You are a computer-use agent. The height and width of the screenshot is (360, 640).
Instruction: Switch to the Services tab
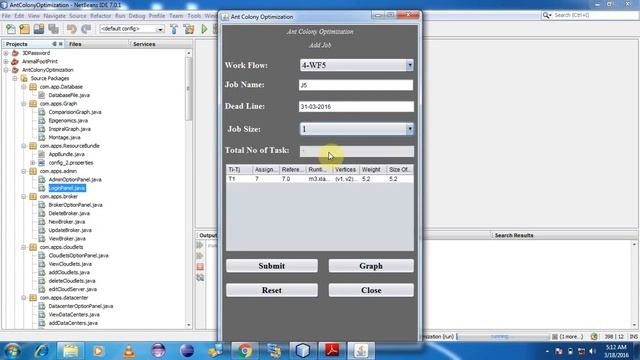[144, 44]
